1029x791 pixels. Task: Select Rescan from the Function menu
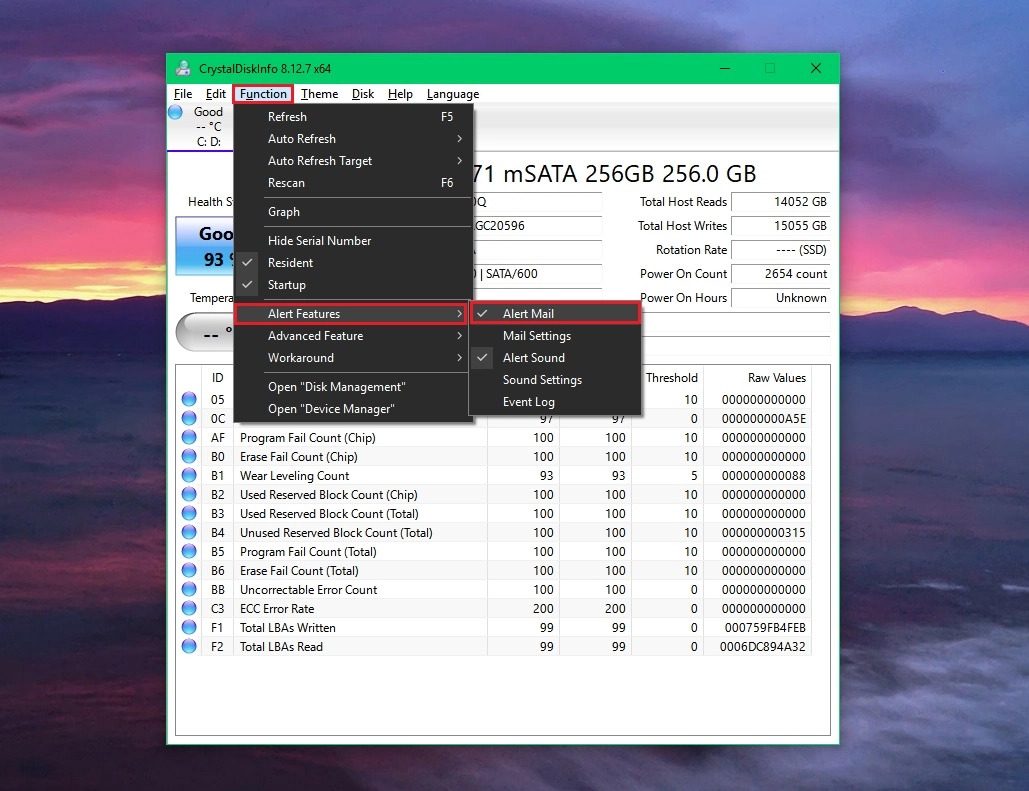pos(352,183)
